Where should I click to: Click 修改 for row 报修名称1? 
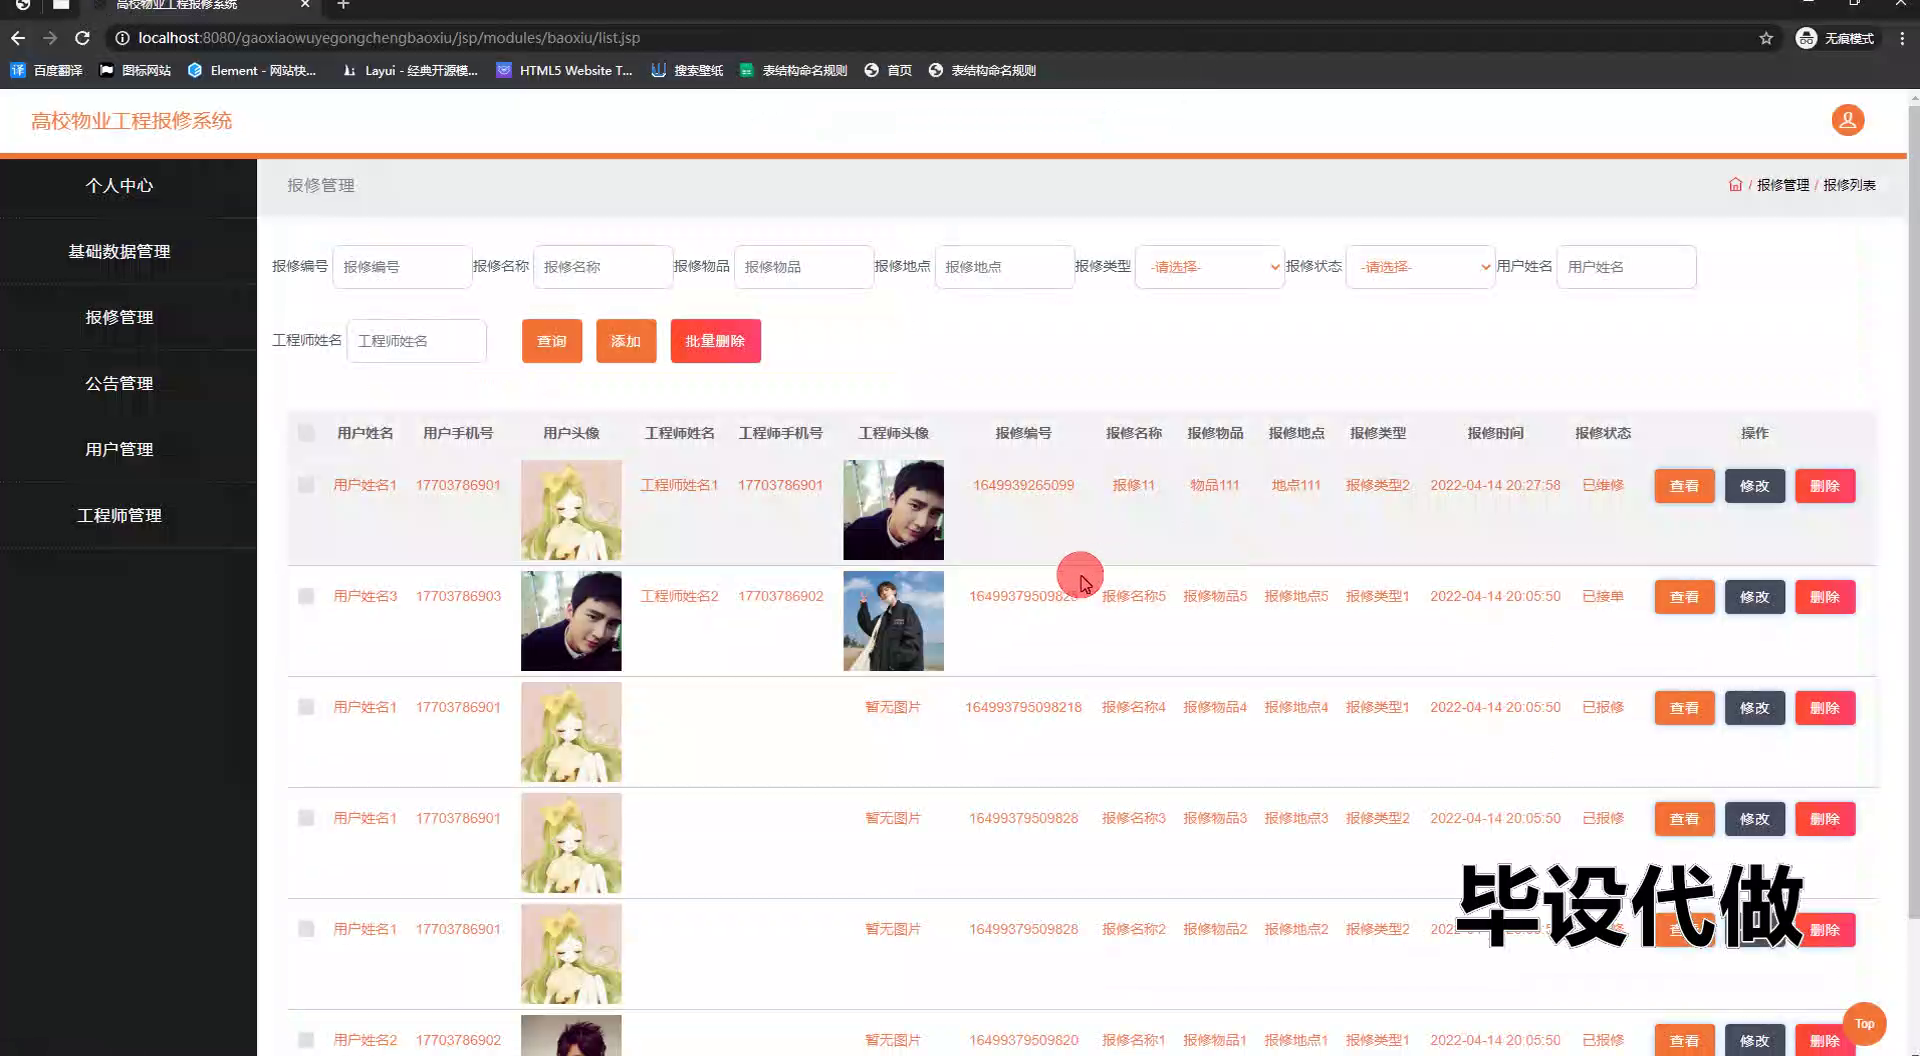pos(1754,1040)
